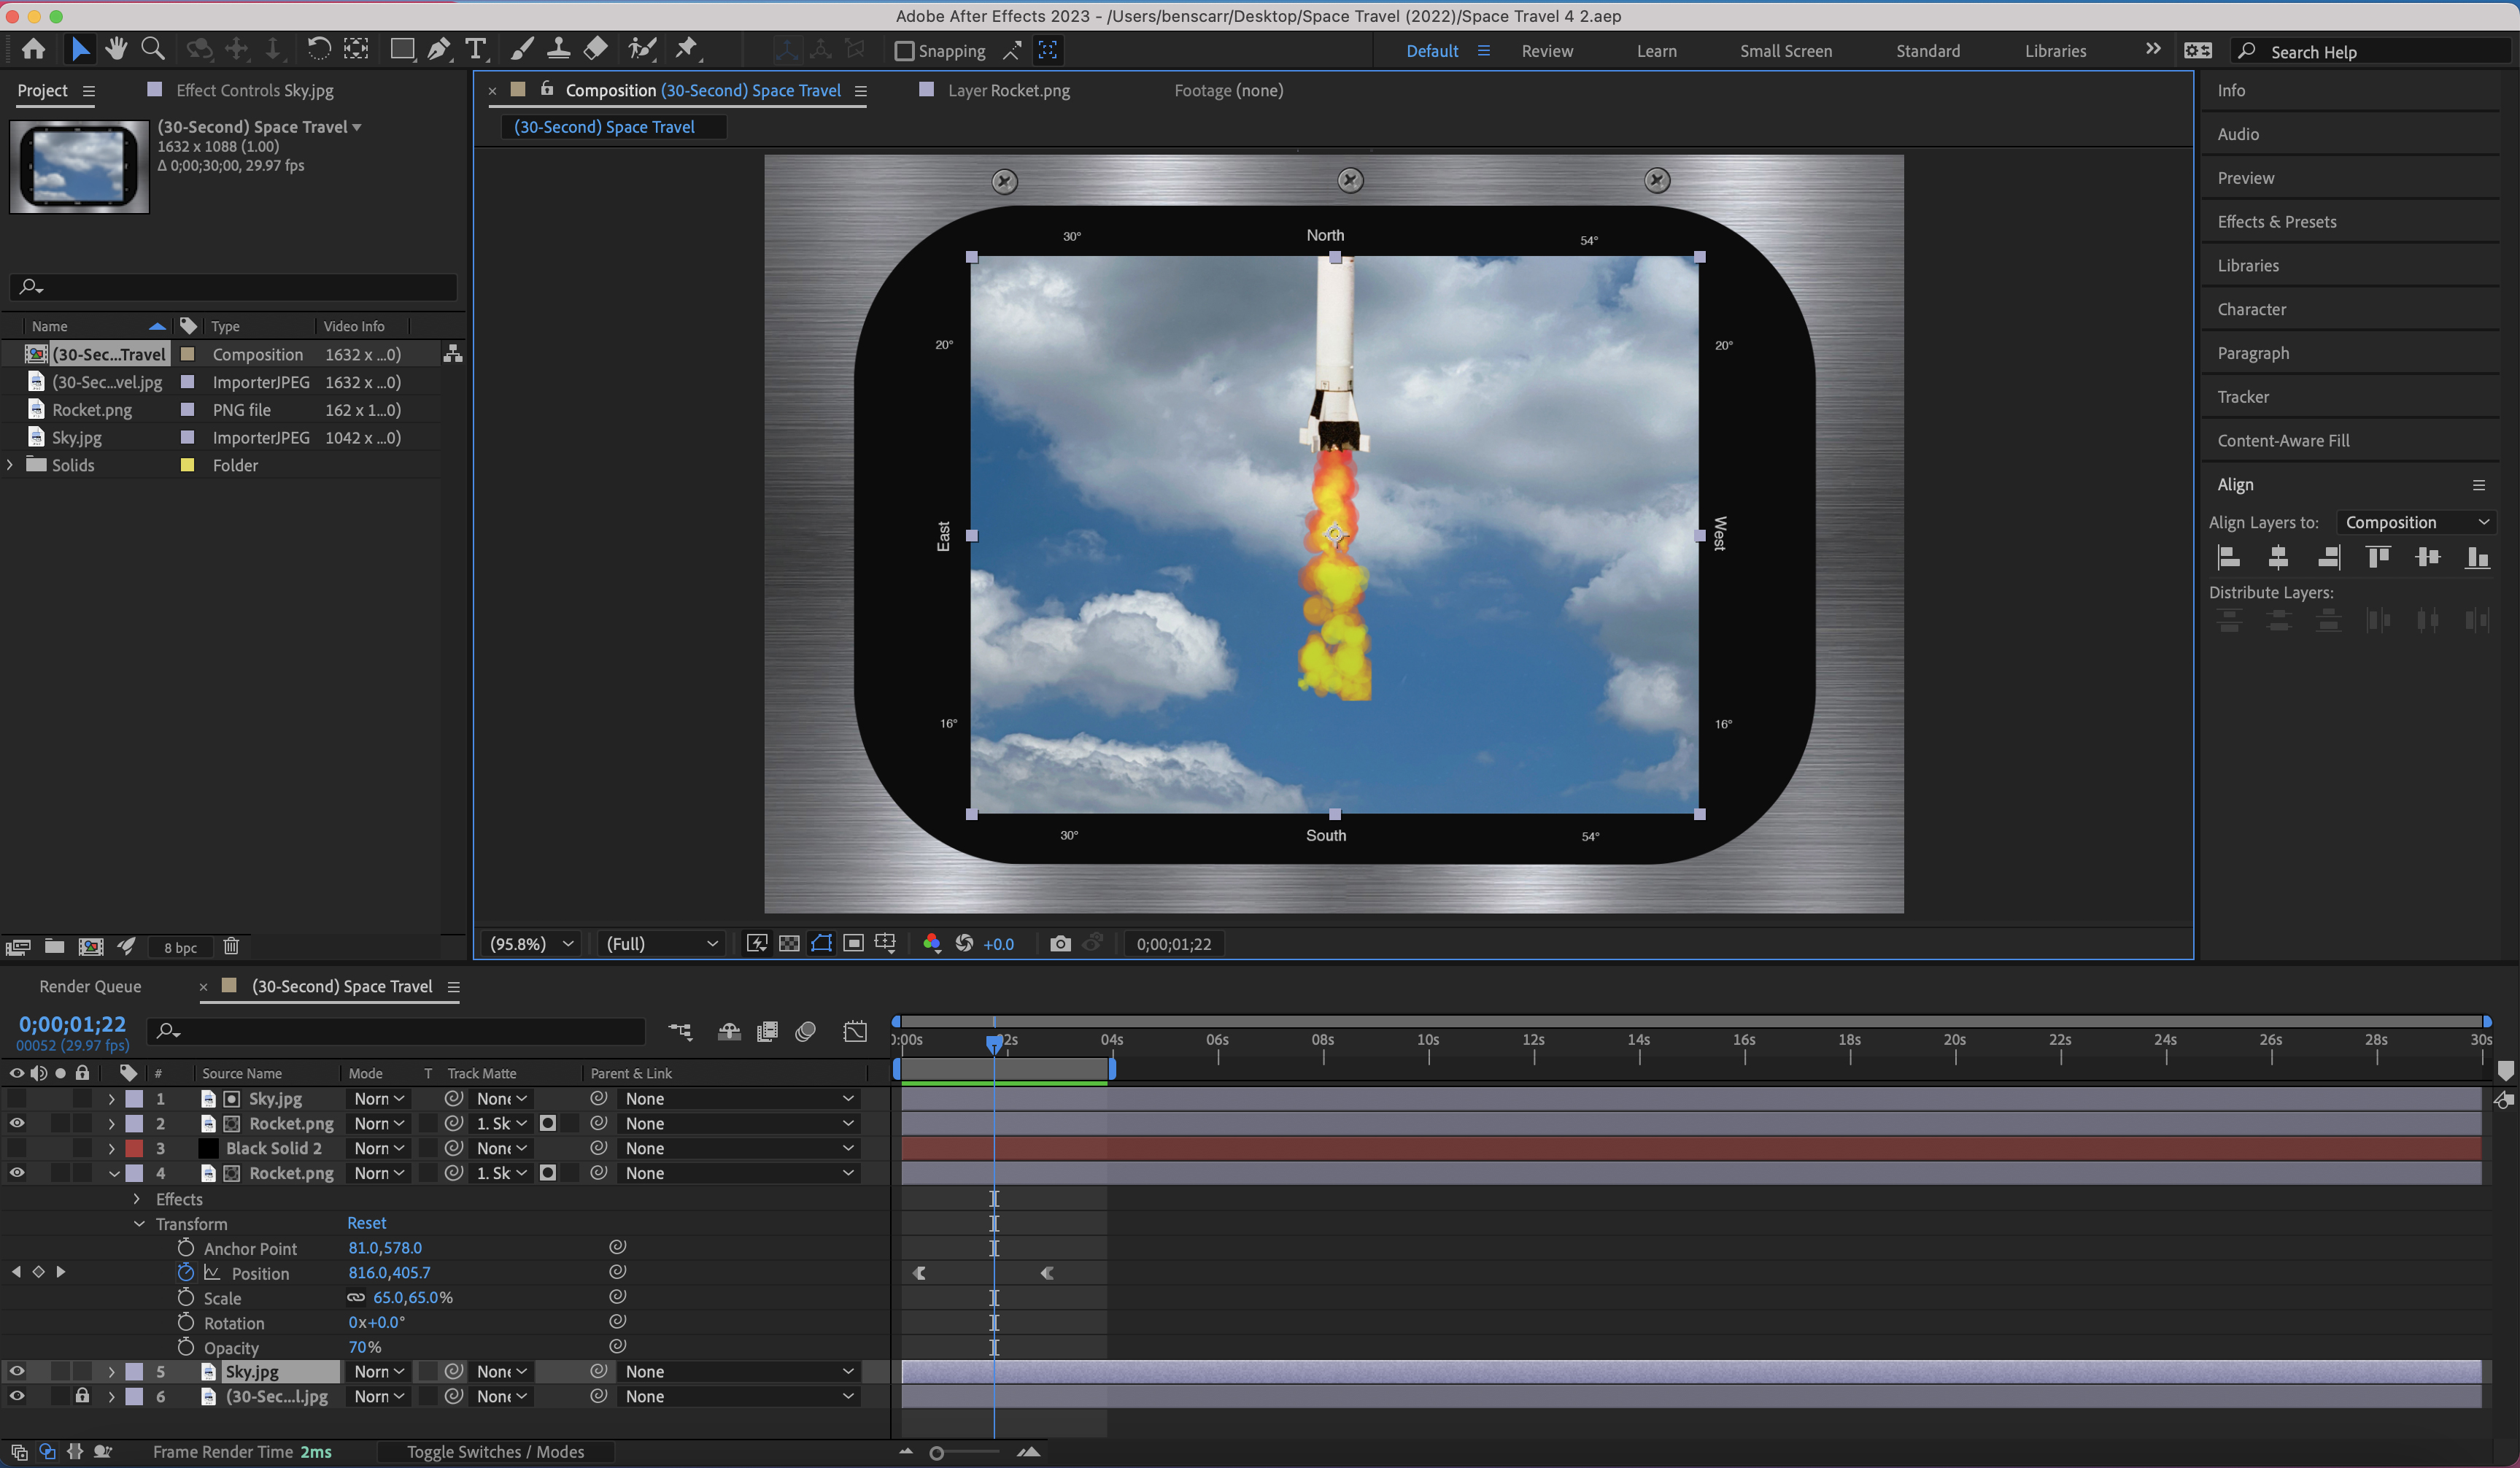Collapse the Transform properties of Rocket.png
Viewport: 2520px width, 1468px height.
click(139, 1223)
